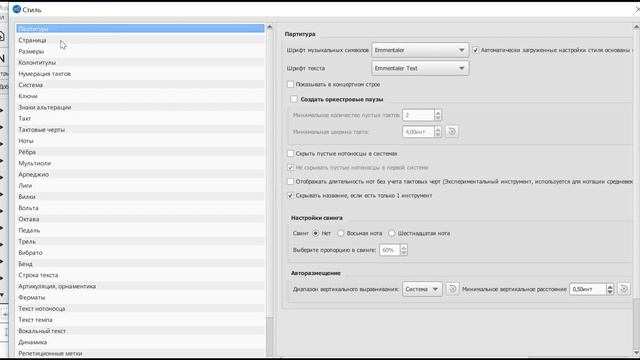
Task: Select 'Динамика' list item
Action: pos(140,342)
